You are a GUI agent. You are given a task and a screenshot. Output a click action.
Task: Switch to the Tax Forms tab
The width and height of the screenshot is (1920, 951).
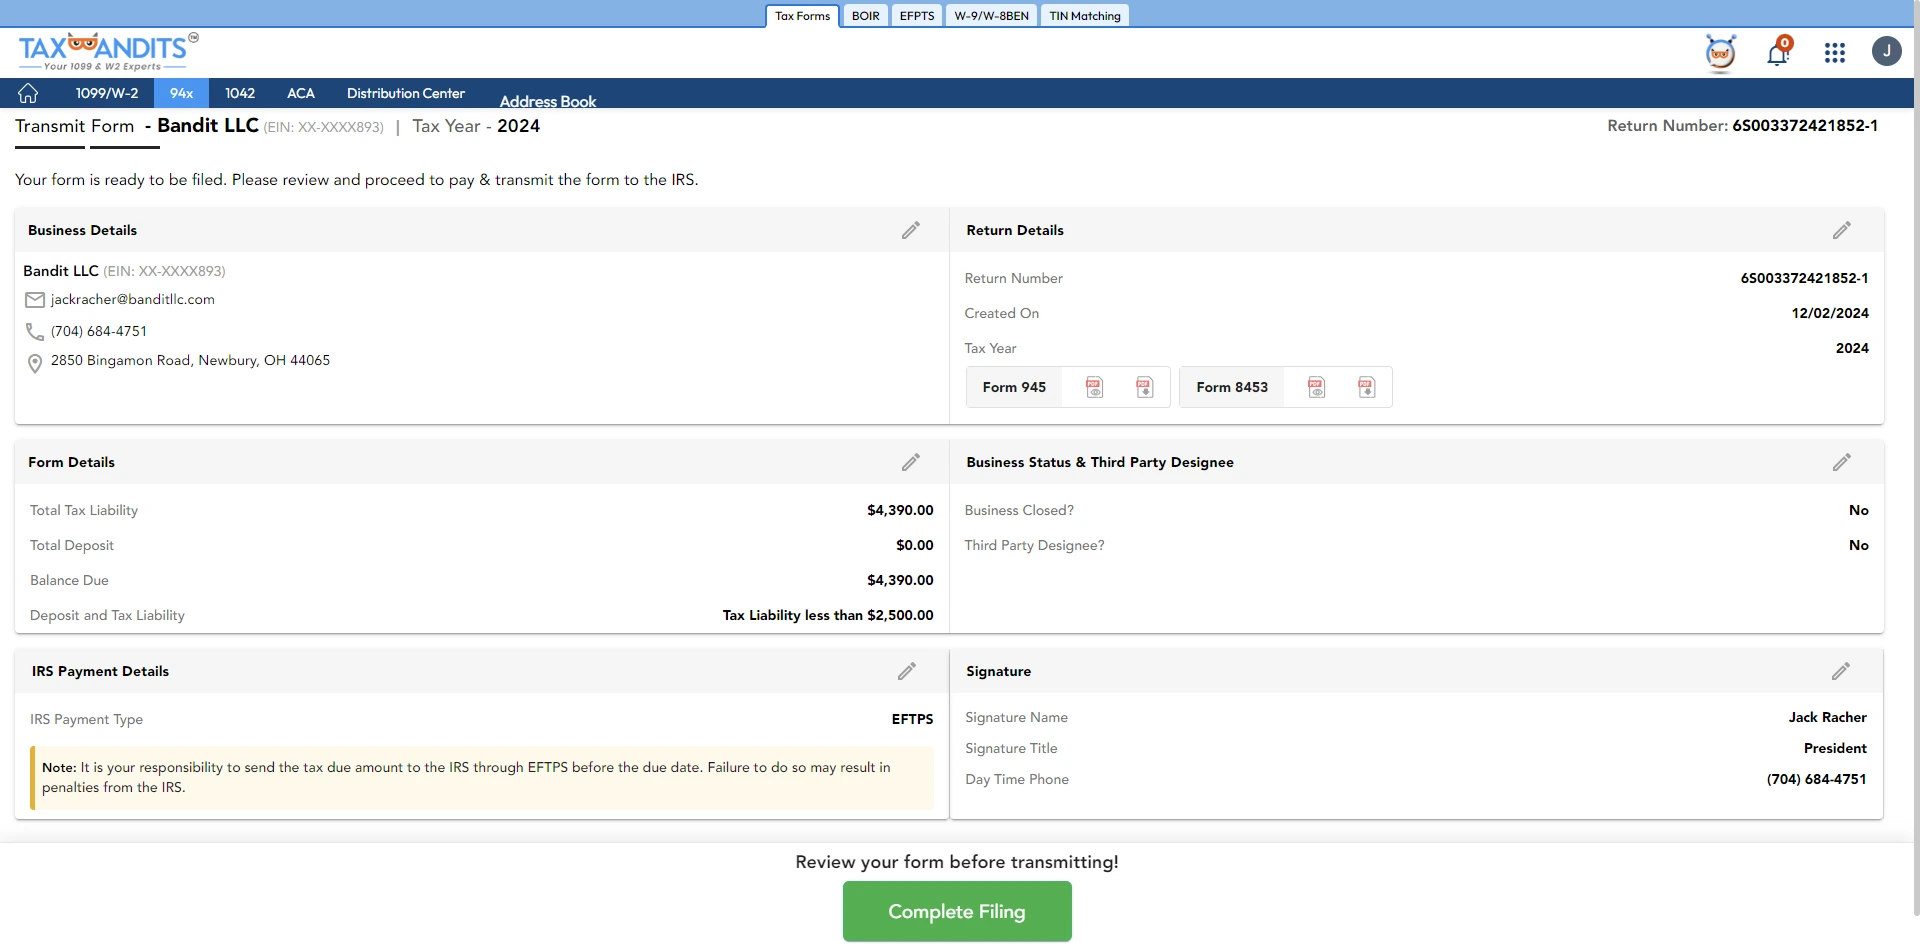tap(802, 16)
